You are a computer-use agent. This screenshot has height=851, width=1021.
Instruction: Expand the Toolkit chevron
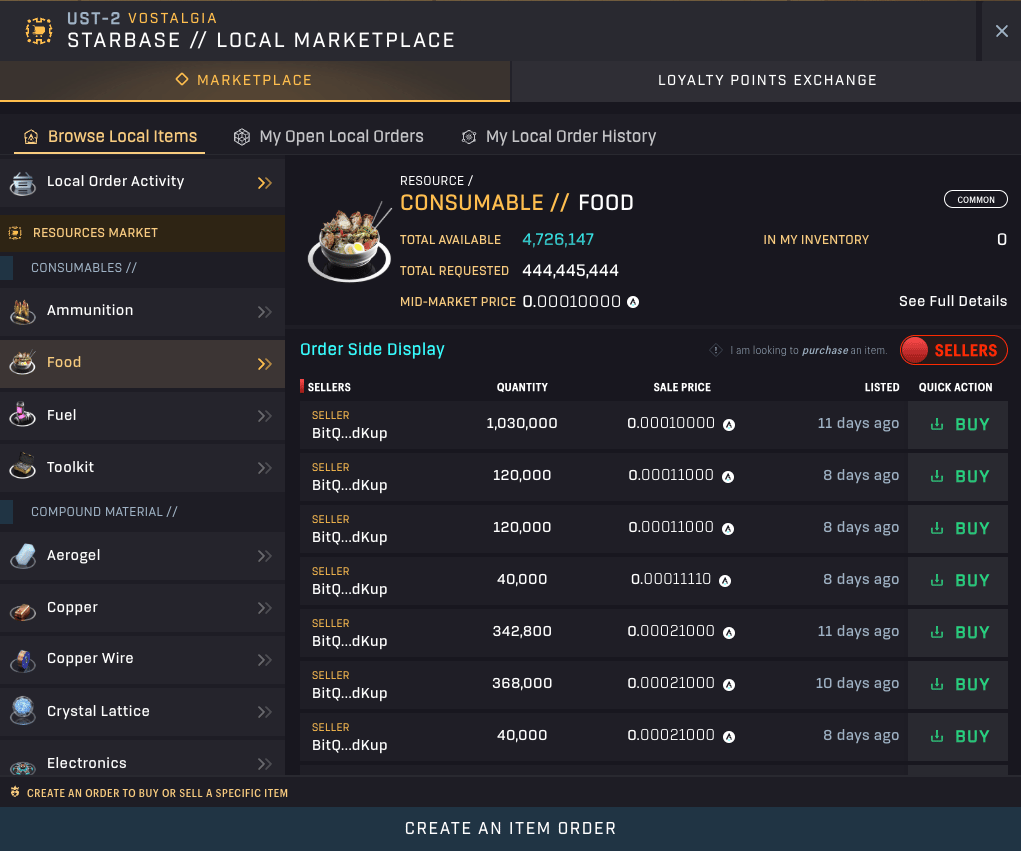click(264, 468)
